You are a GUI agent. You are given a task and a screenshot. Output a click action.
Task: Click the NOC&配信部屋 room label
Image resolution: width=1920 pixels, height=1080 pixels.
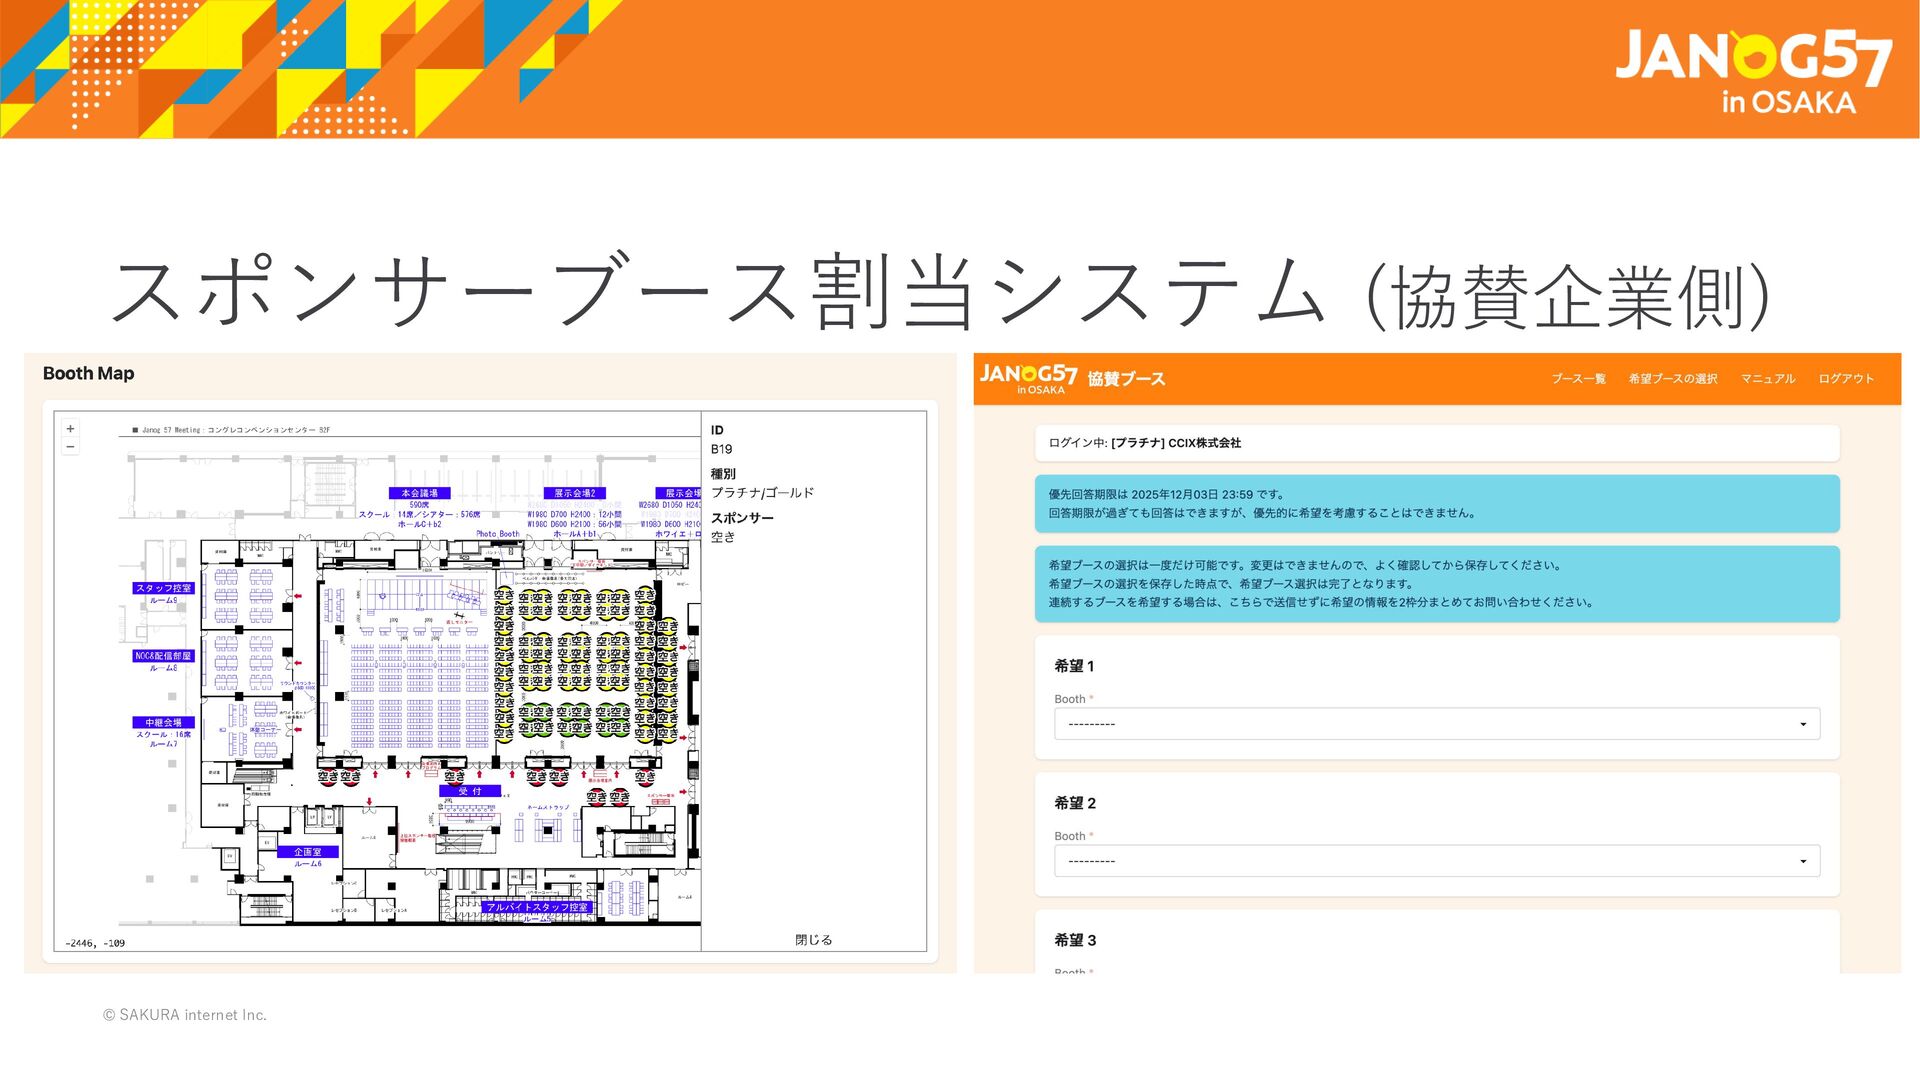point(163,656)
